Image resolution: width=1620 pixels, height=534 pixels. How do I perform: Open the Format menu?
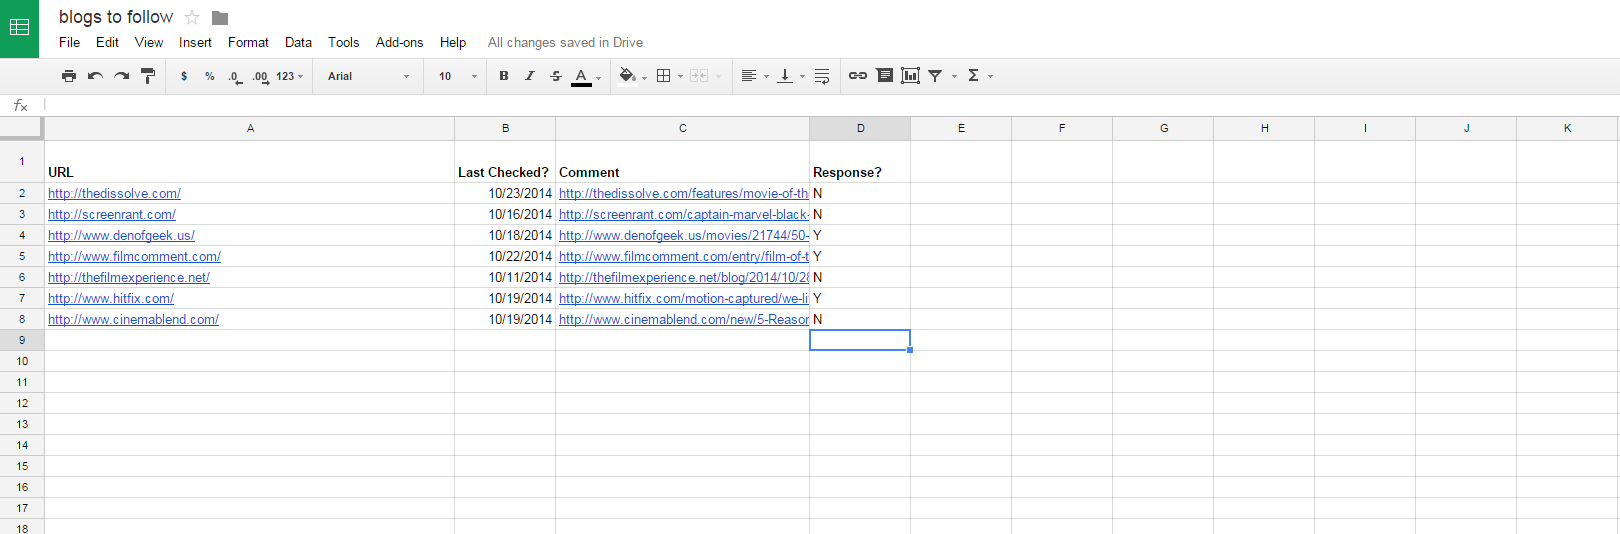click(x=248, y=42)
